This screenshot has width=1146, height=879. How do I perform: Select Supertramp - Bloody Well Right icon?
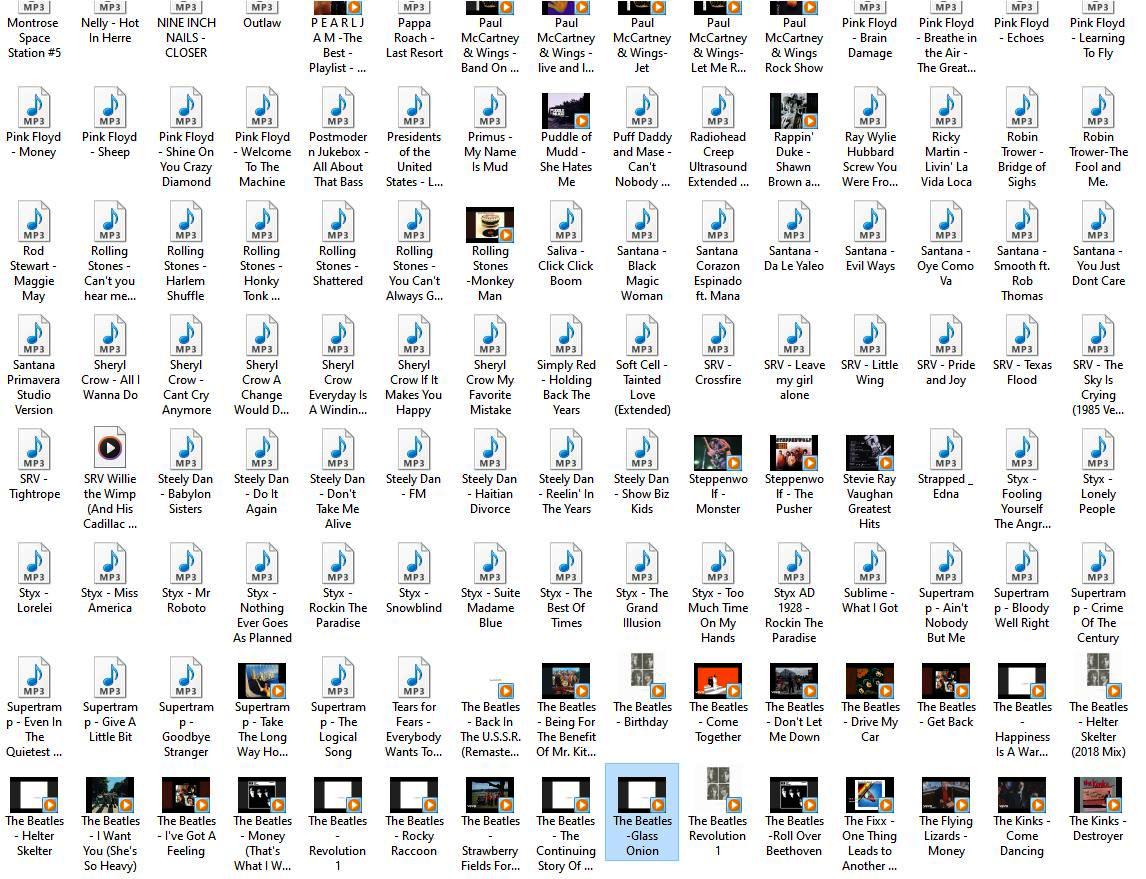pos(1022,564)
